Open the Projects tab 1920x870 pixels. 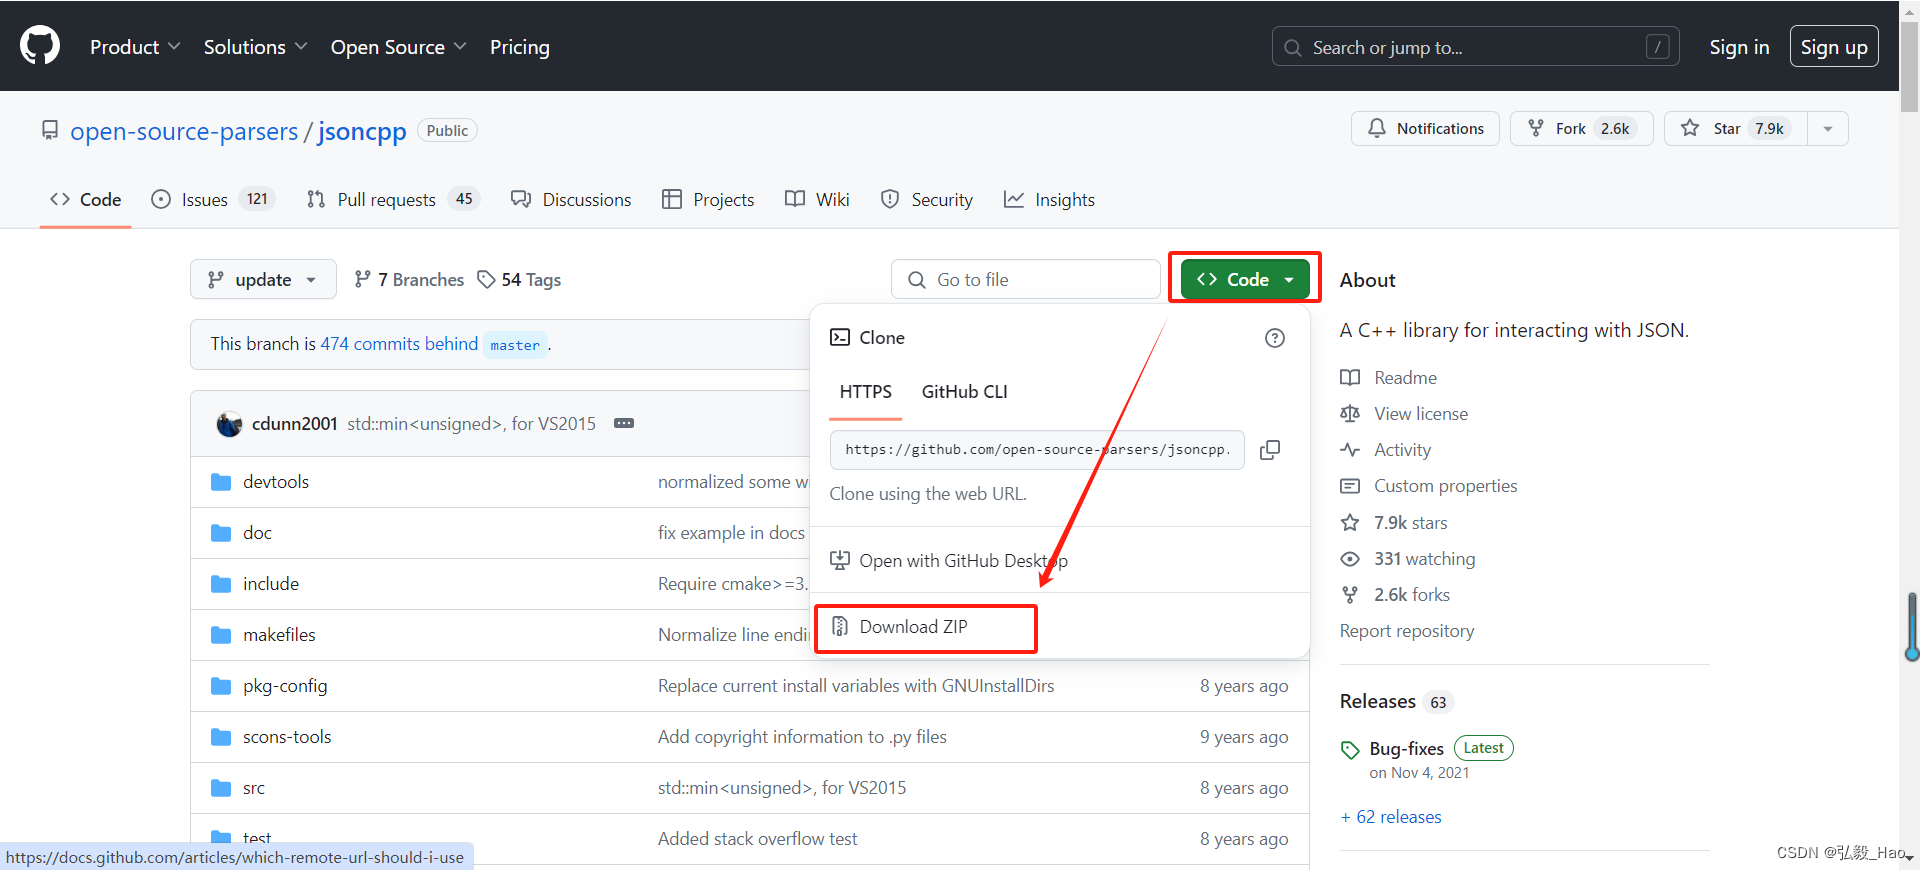pyautogui.click(x=708, y=200)
